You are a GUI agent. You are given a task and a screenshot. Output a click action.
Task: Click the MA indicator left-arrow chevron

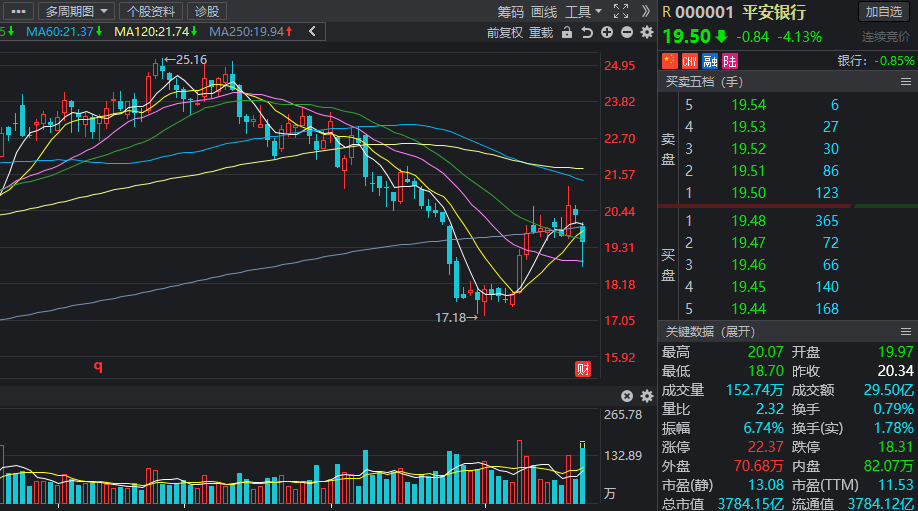point(312,32)
